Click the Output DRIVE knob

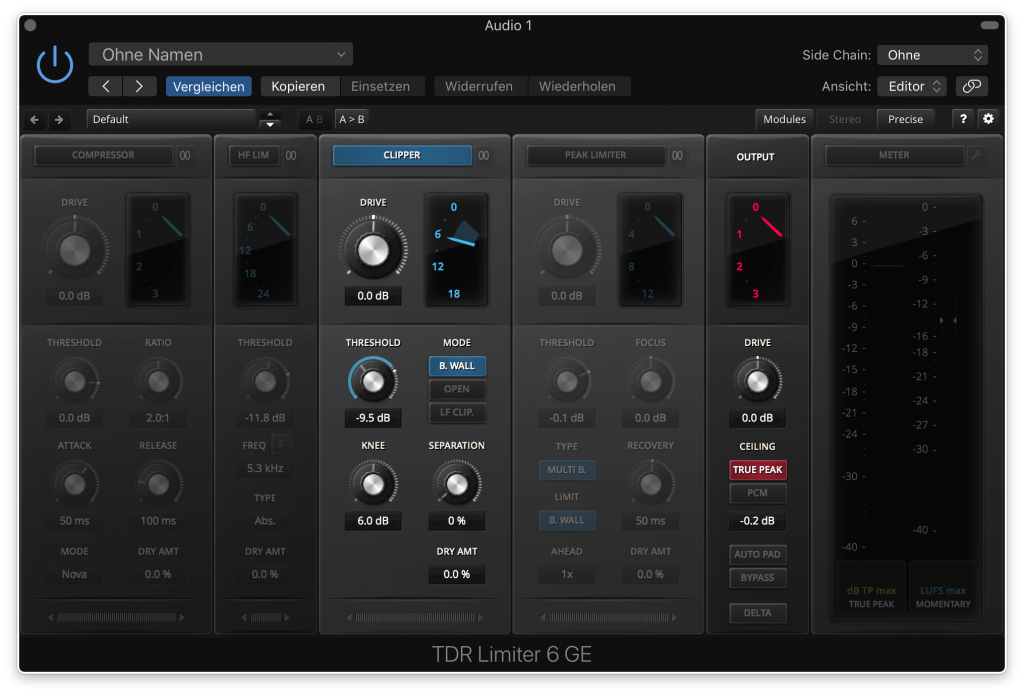click(x=758, y=381)
